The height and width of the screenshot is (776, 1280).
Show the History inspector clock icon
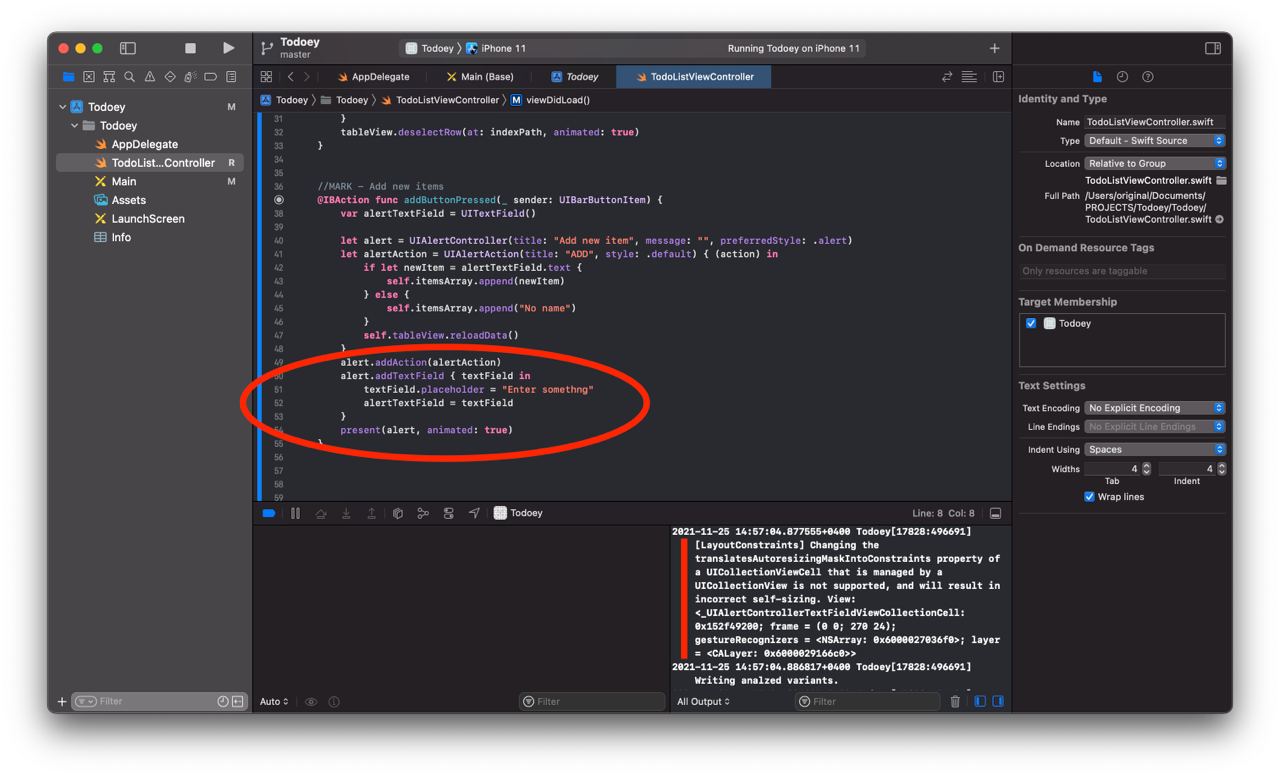pyautogui.click(x=1122, y=77)
